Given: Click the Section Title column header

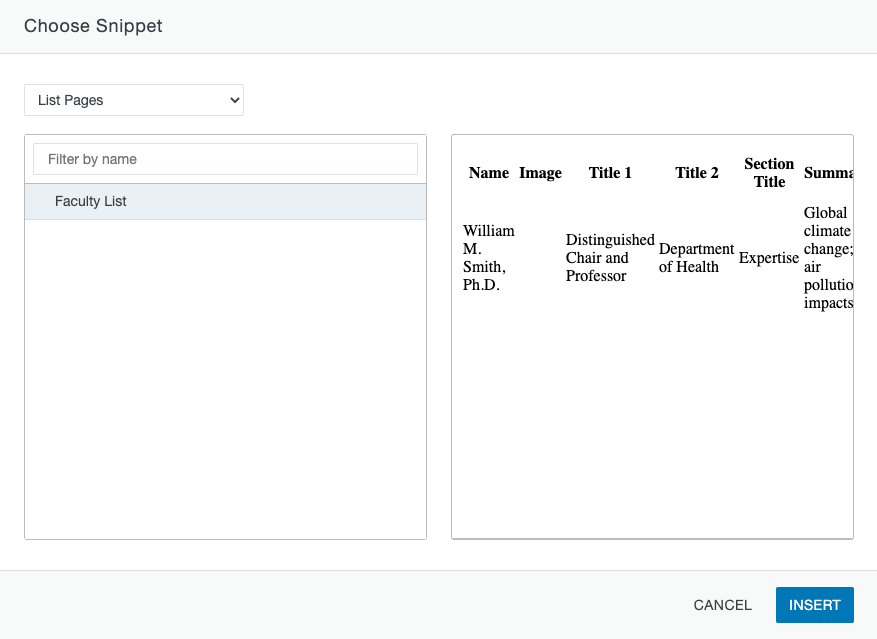Looking at the screenshot, I should click(769, 173).
